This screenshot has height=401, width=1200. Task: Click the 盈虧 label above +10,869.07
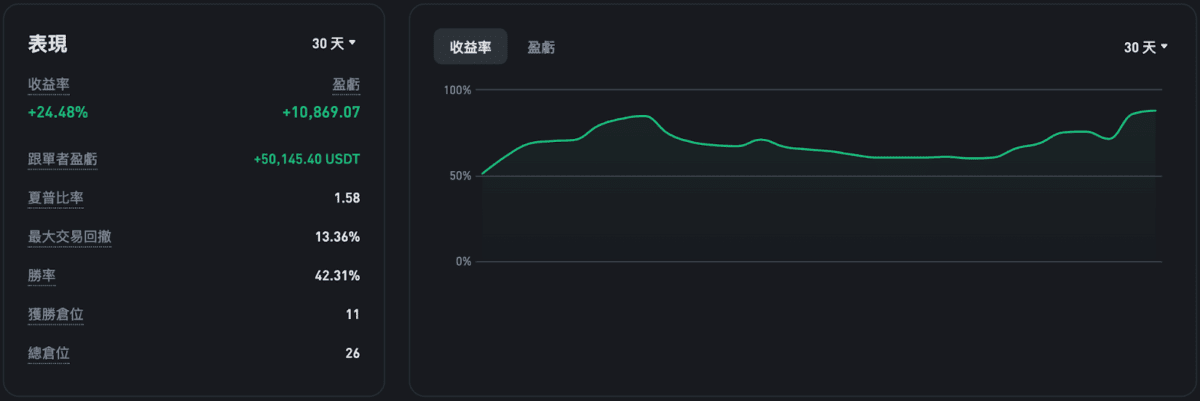(x=346, y=85)
